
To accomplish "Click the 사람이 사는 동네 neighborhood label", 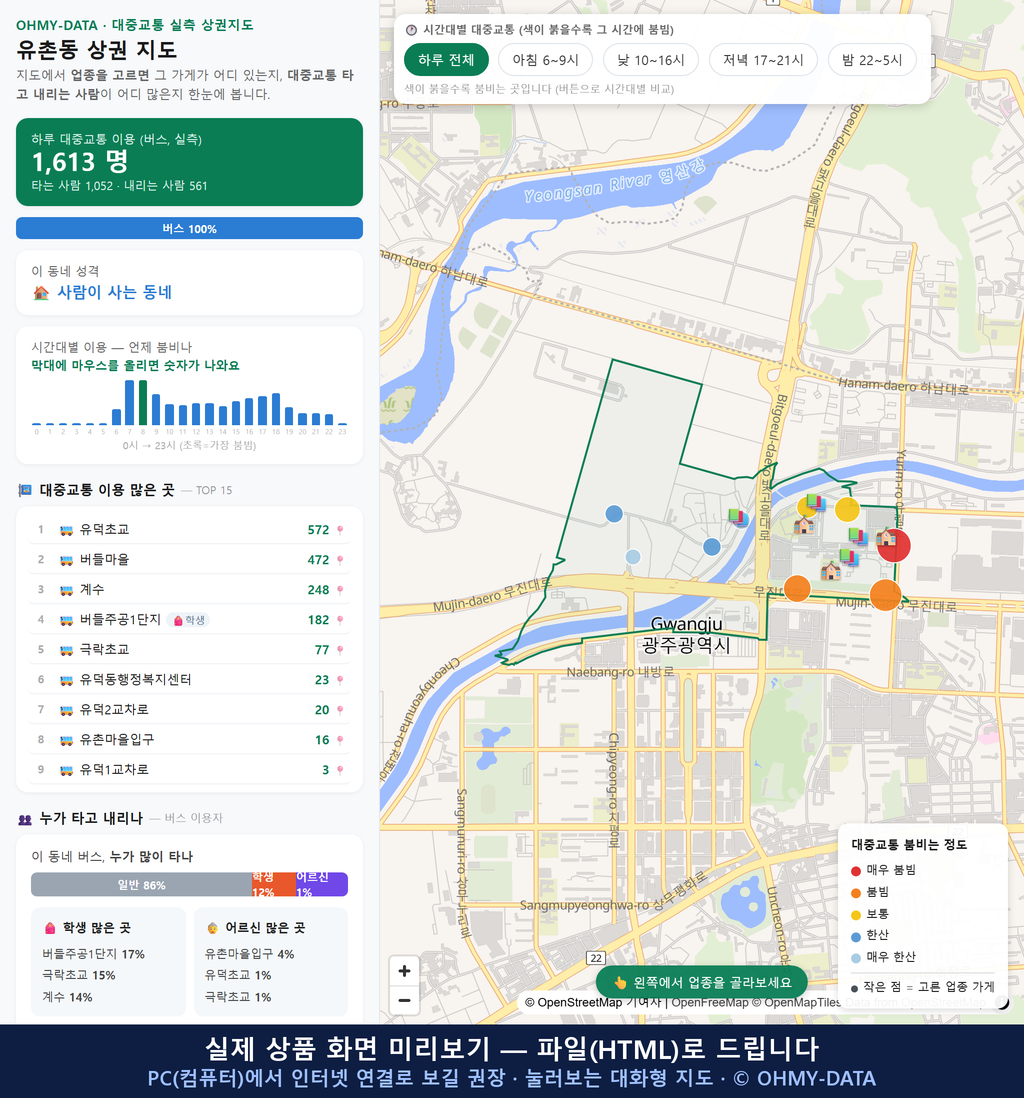I will [115, 293].
